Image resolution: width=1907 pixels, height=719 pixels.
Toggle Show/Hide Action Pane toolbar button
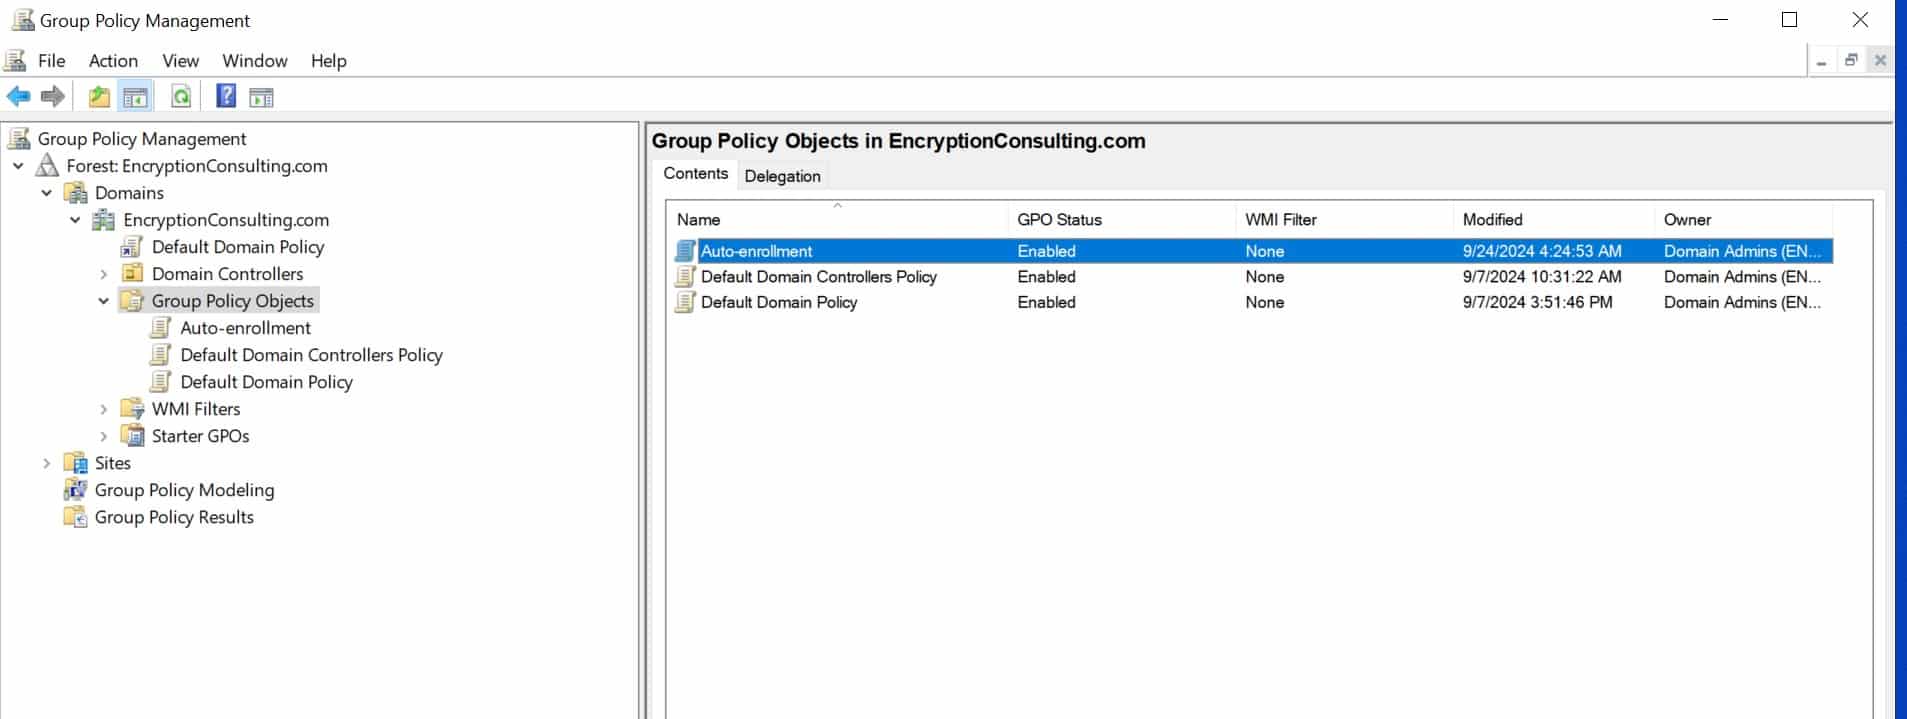tap(261, 97)
